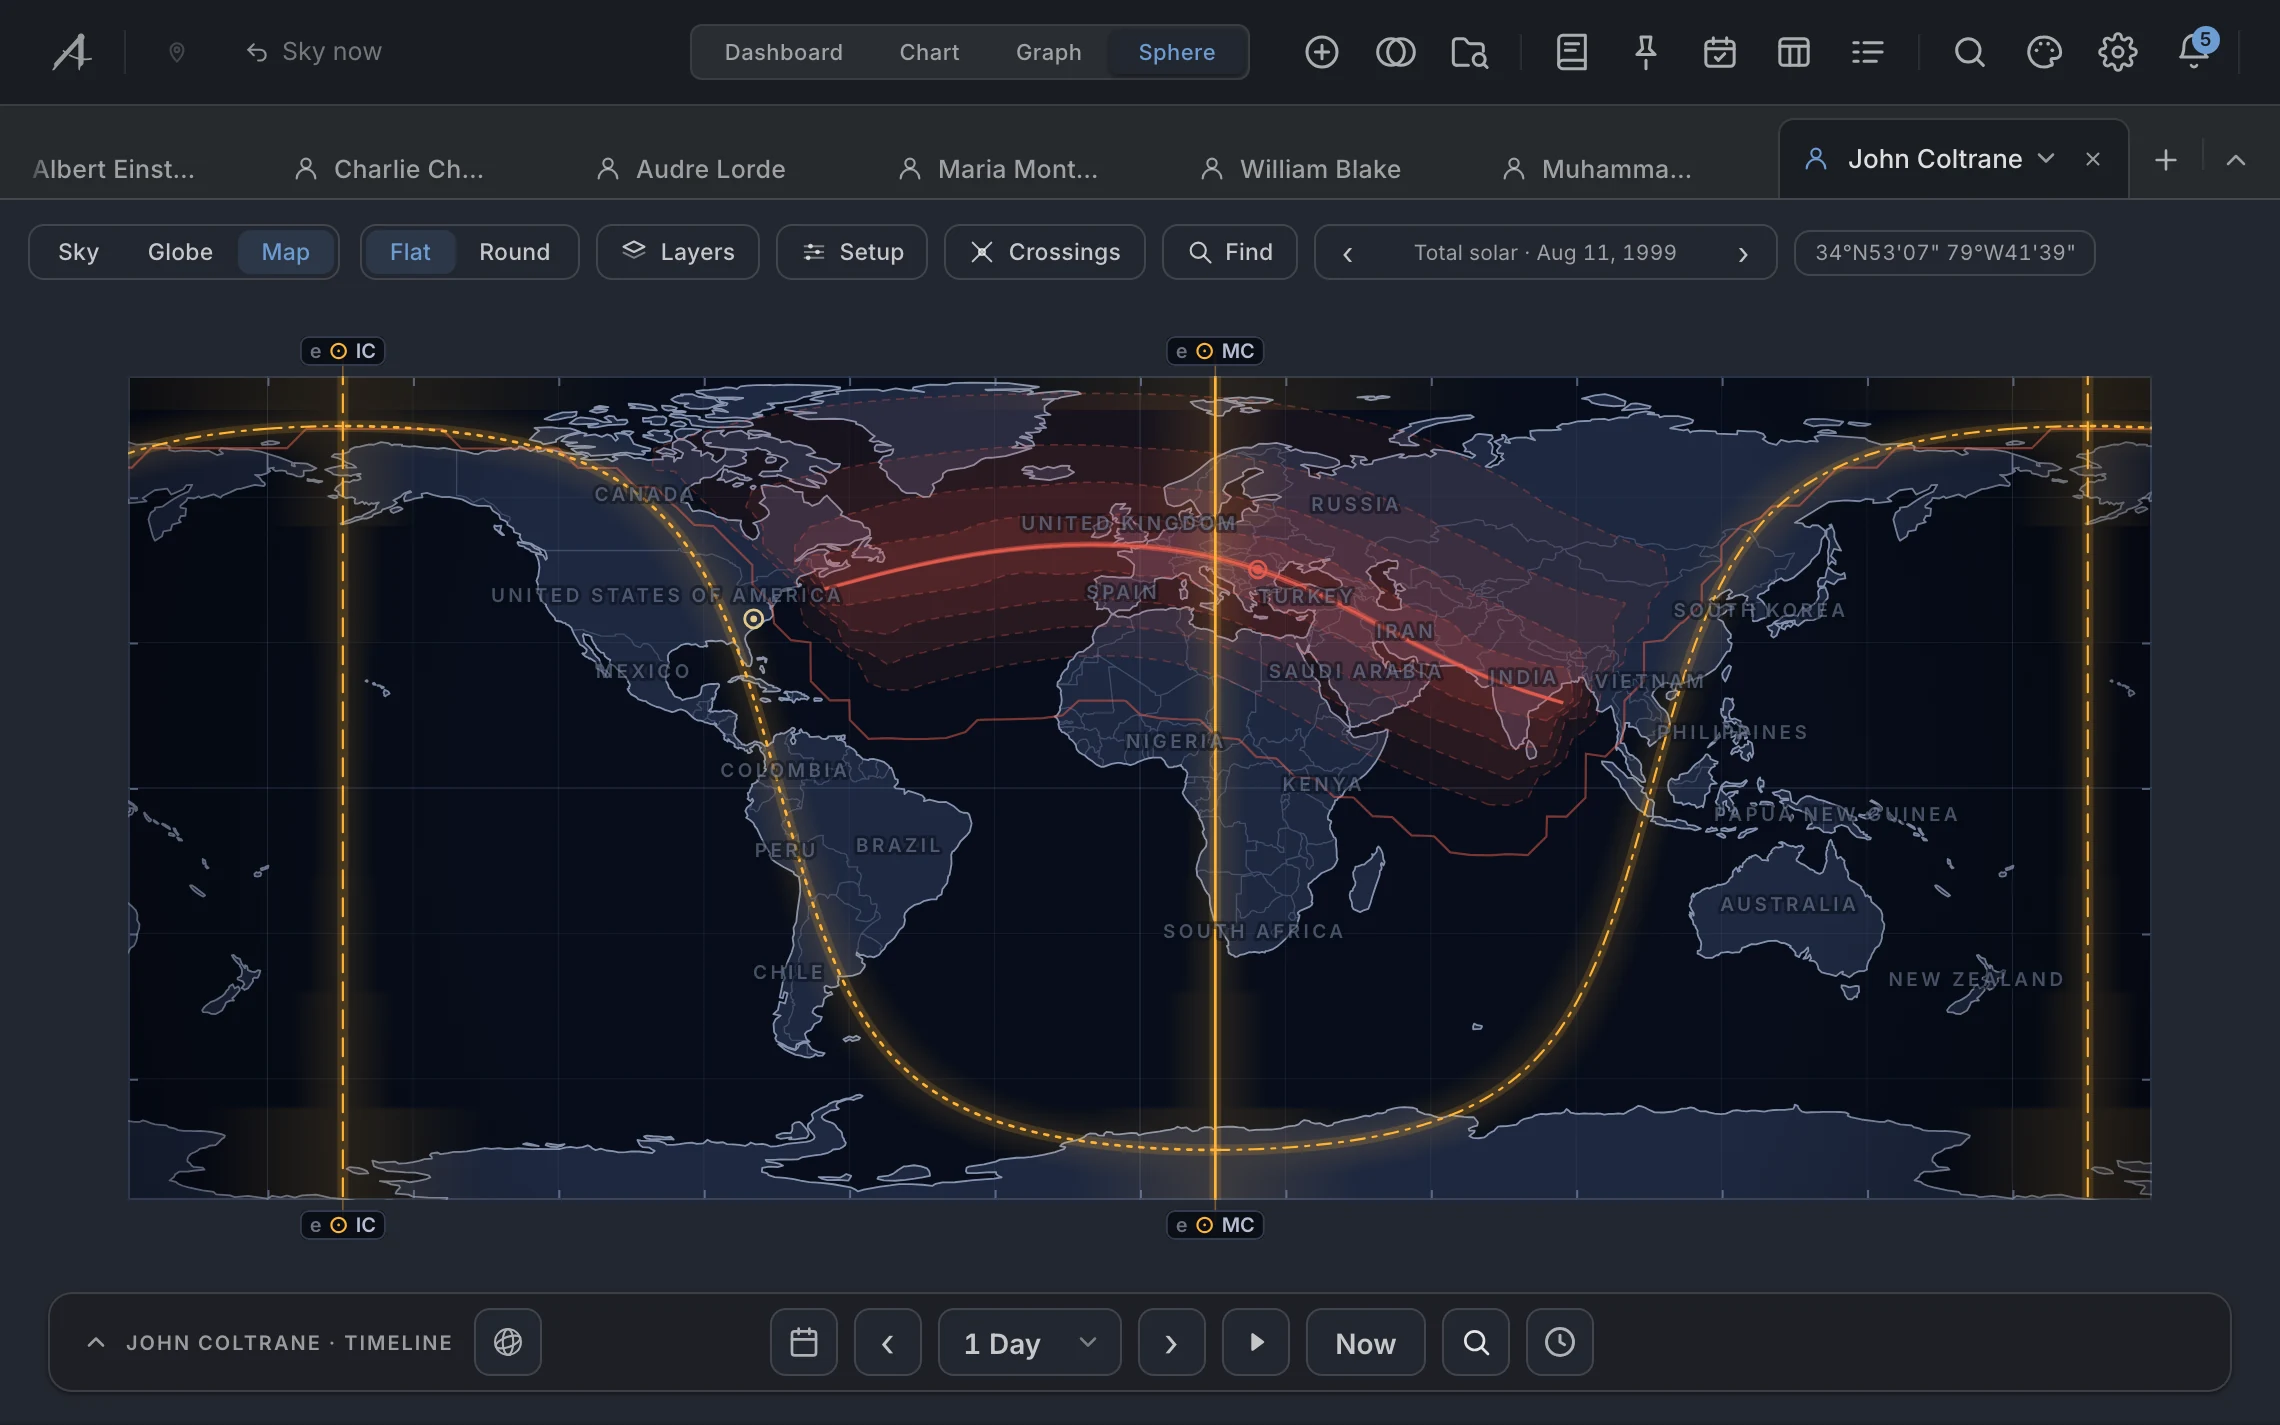Click the top search magnifier icon

click(1969, 52)
